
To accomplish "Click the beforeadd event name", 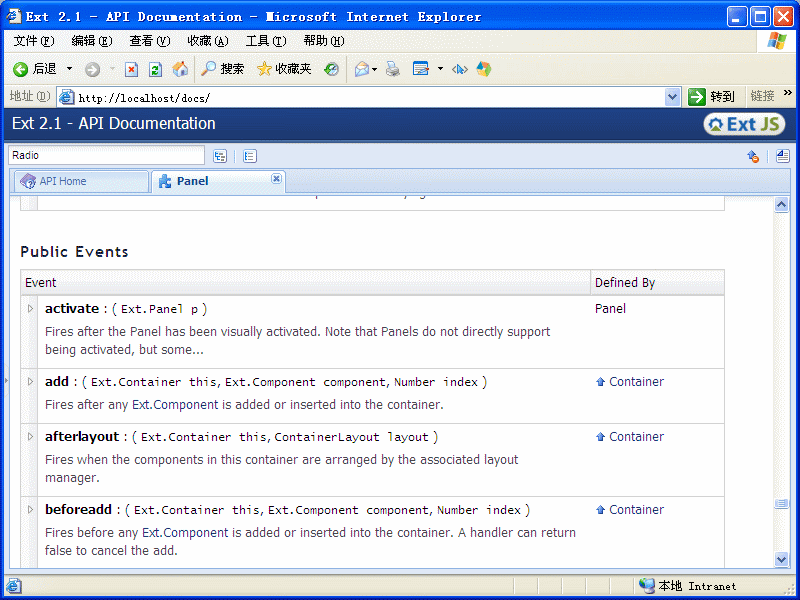I will point(79,510).
